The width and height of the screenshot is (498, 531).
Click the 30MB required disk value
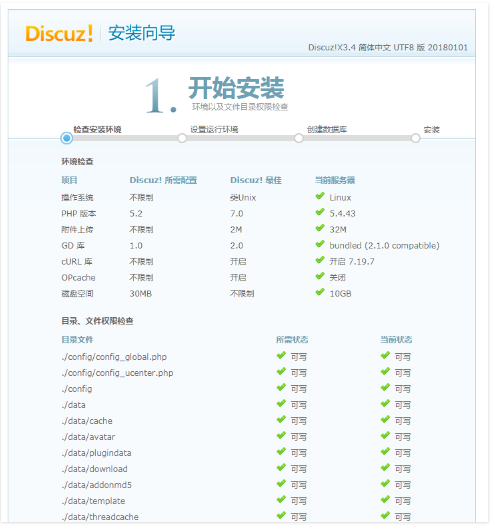coord(141,294)
